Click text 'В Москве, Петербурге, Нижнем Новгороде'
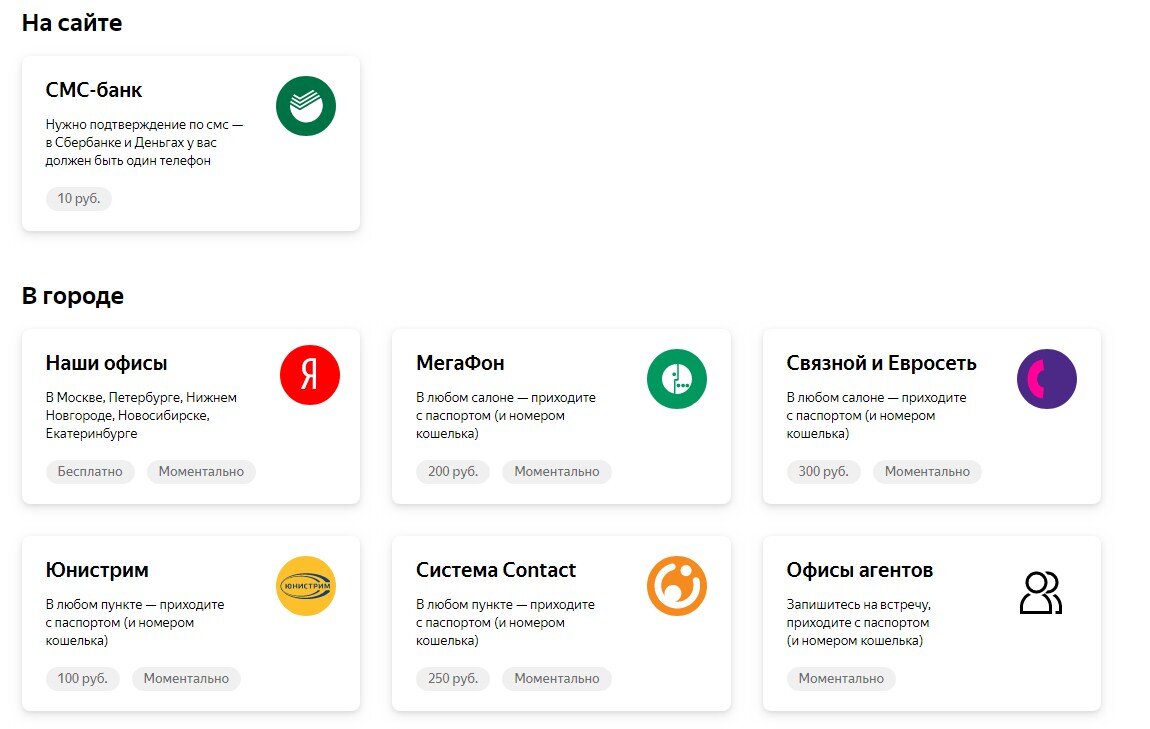This screenshot has height=729, width=1150. pos(141,415)
